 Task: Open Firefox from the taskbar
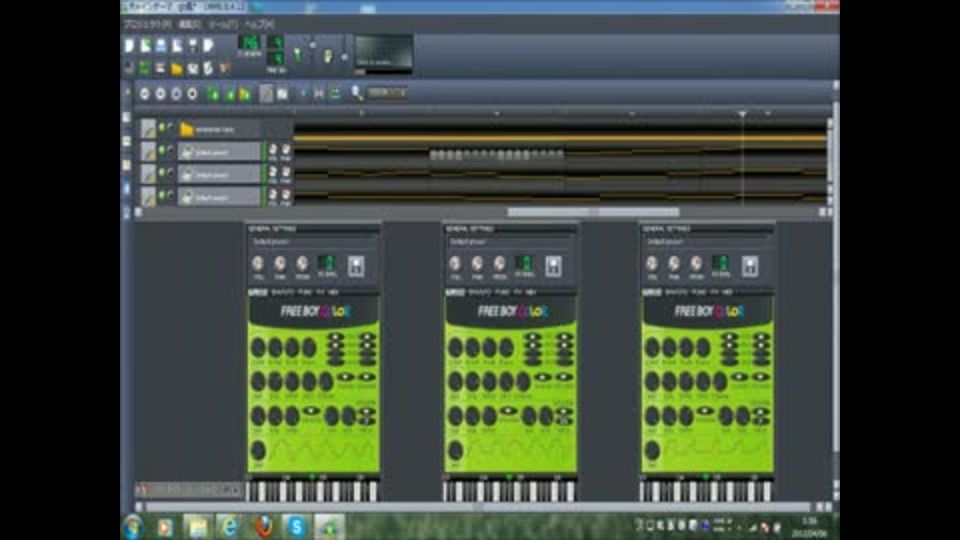(x=263, y=527)
